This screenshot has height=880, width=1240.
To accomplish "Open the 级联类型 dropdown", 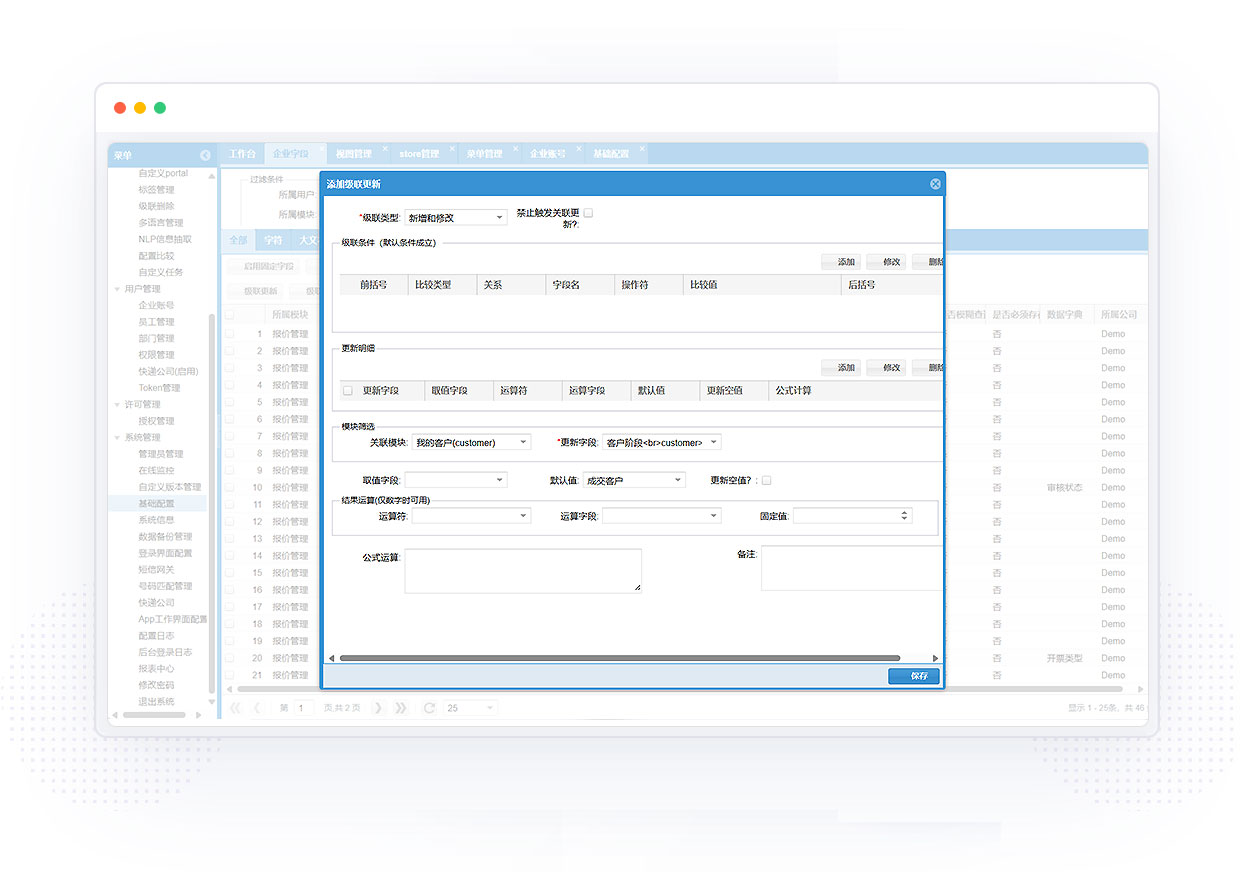I will 500,217.
